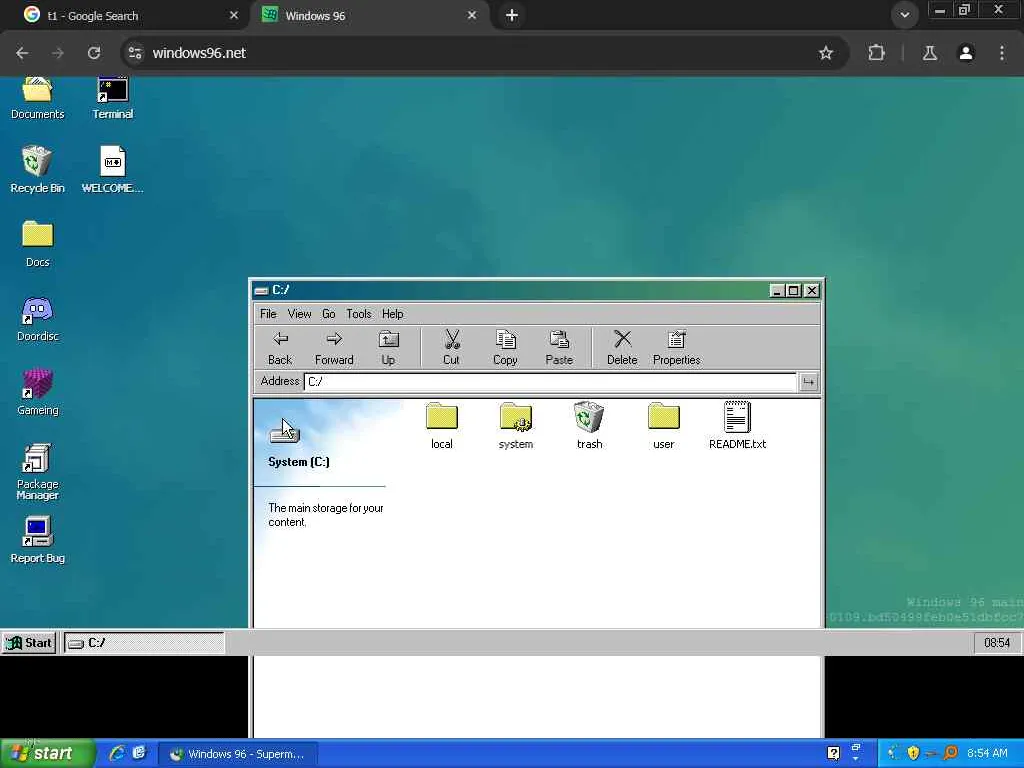Screen dimensions: 1024x768
Task: Select the README.txt file
Action: coord(737,426)
